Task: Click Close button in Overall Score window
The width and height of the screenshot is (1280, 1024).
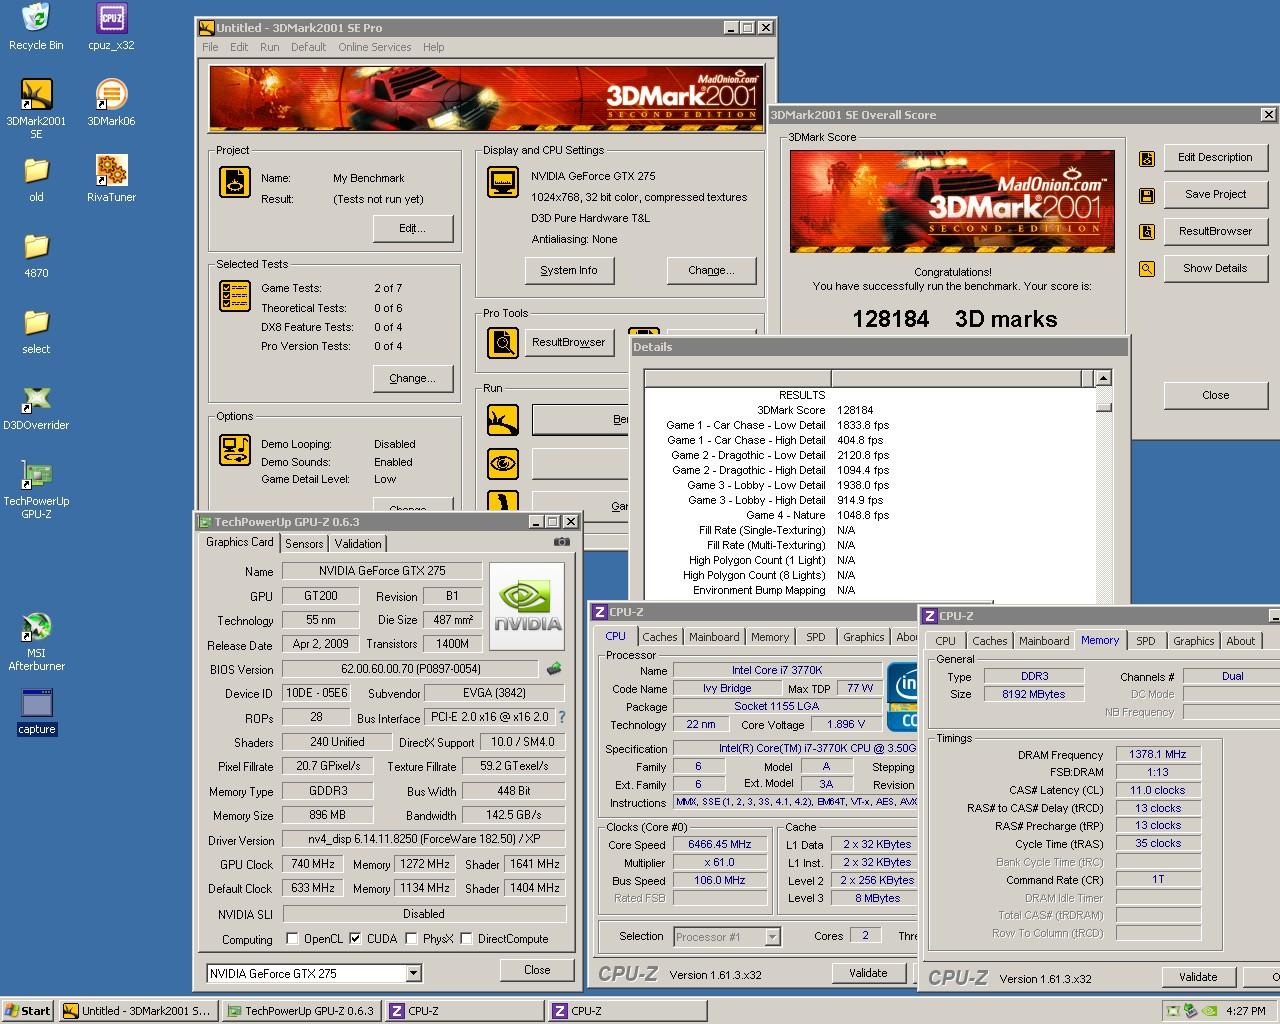Action: pos(1215,396)
